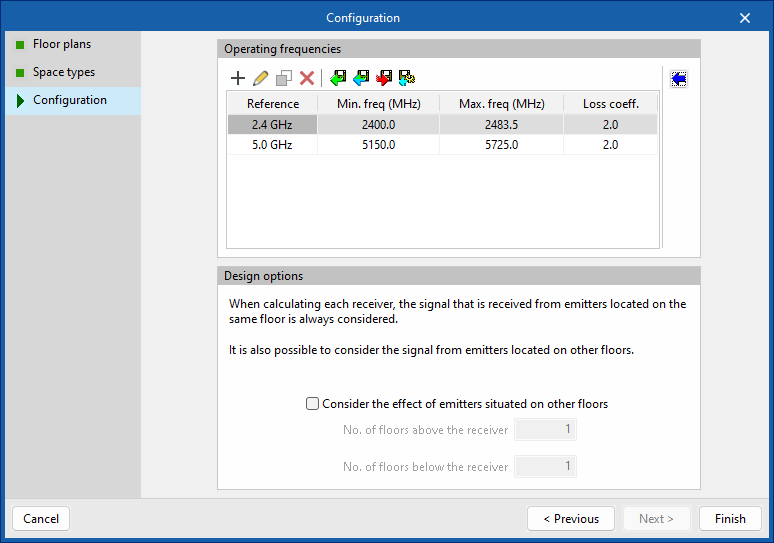Delete selected frequency using red X
This screenshot has height=543, width=774.
click(x=307, y=78)
